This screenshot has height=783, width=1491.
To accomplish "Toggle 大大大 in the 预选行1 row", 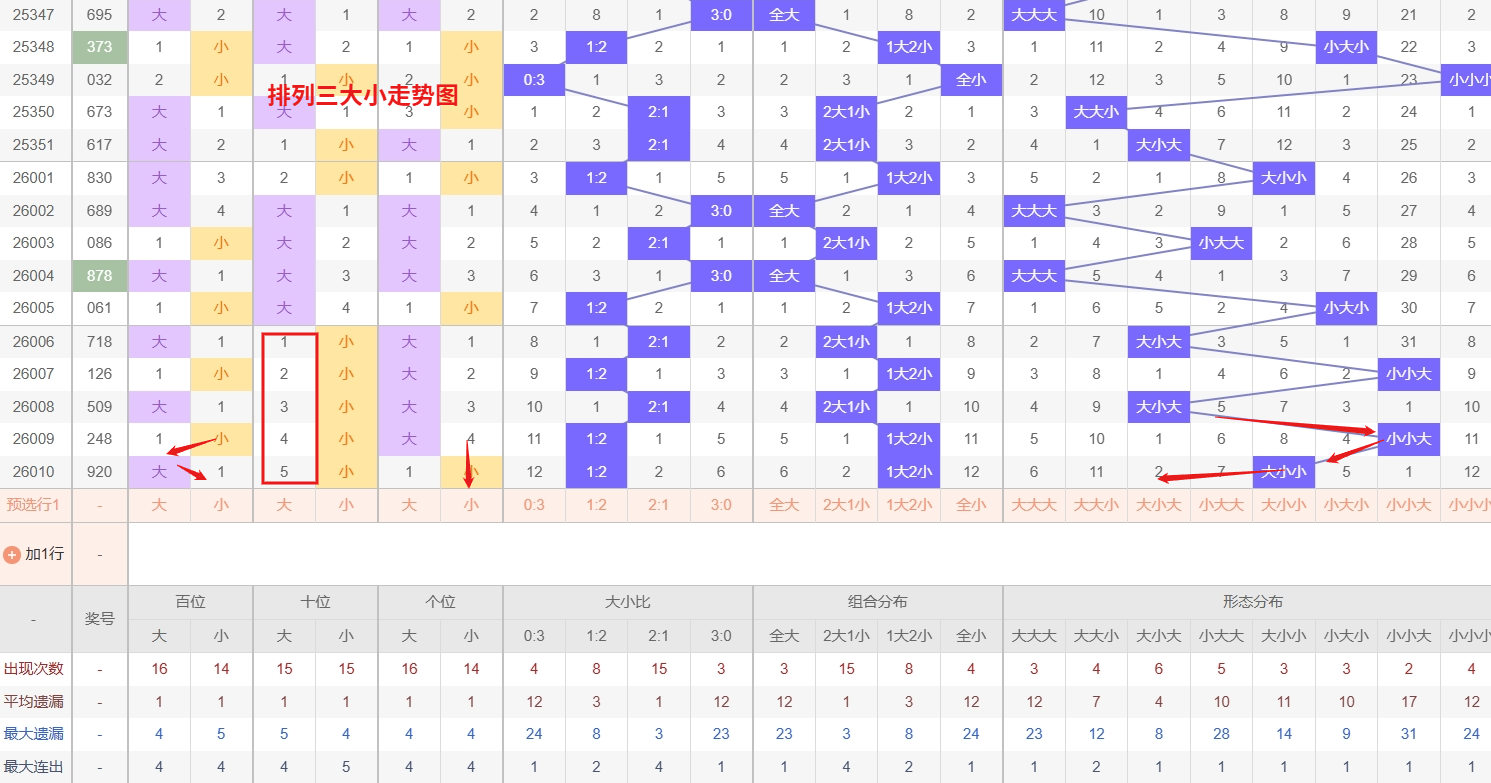I will point(1034,505).
